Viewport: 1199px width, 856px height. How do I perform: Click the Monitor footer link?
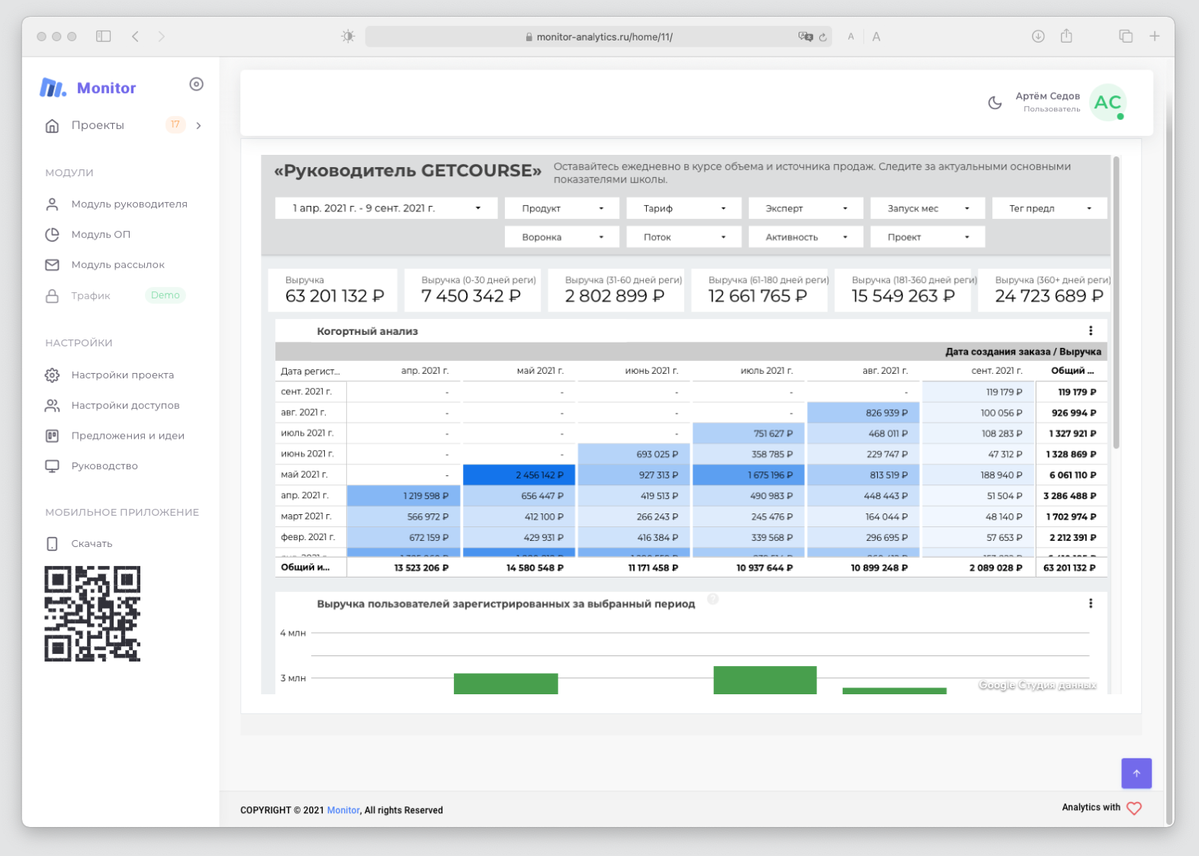coord(343,810)
